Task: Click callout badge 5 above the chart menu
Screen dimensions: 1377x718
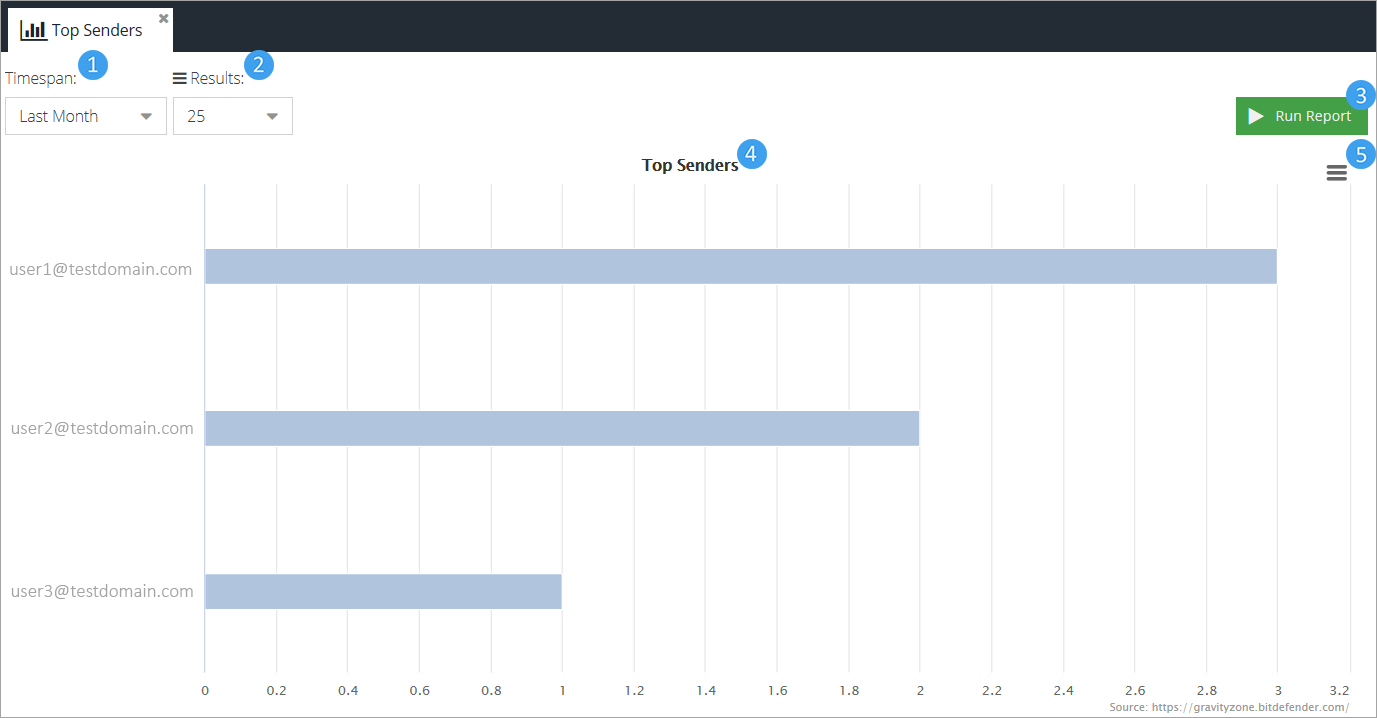Action: pyautogui.click(x=1360, y=154)
